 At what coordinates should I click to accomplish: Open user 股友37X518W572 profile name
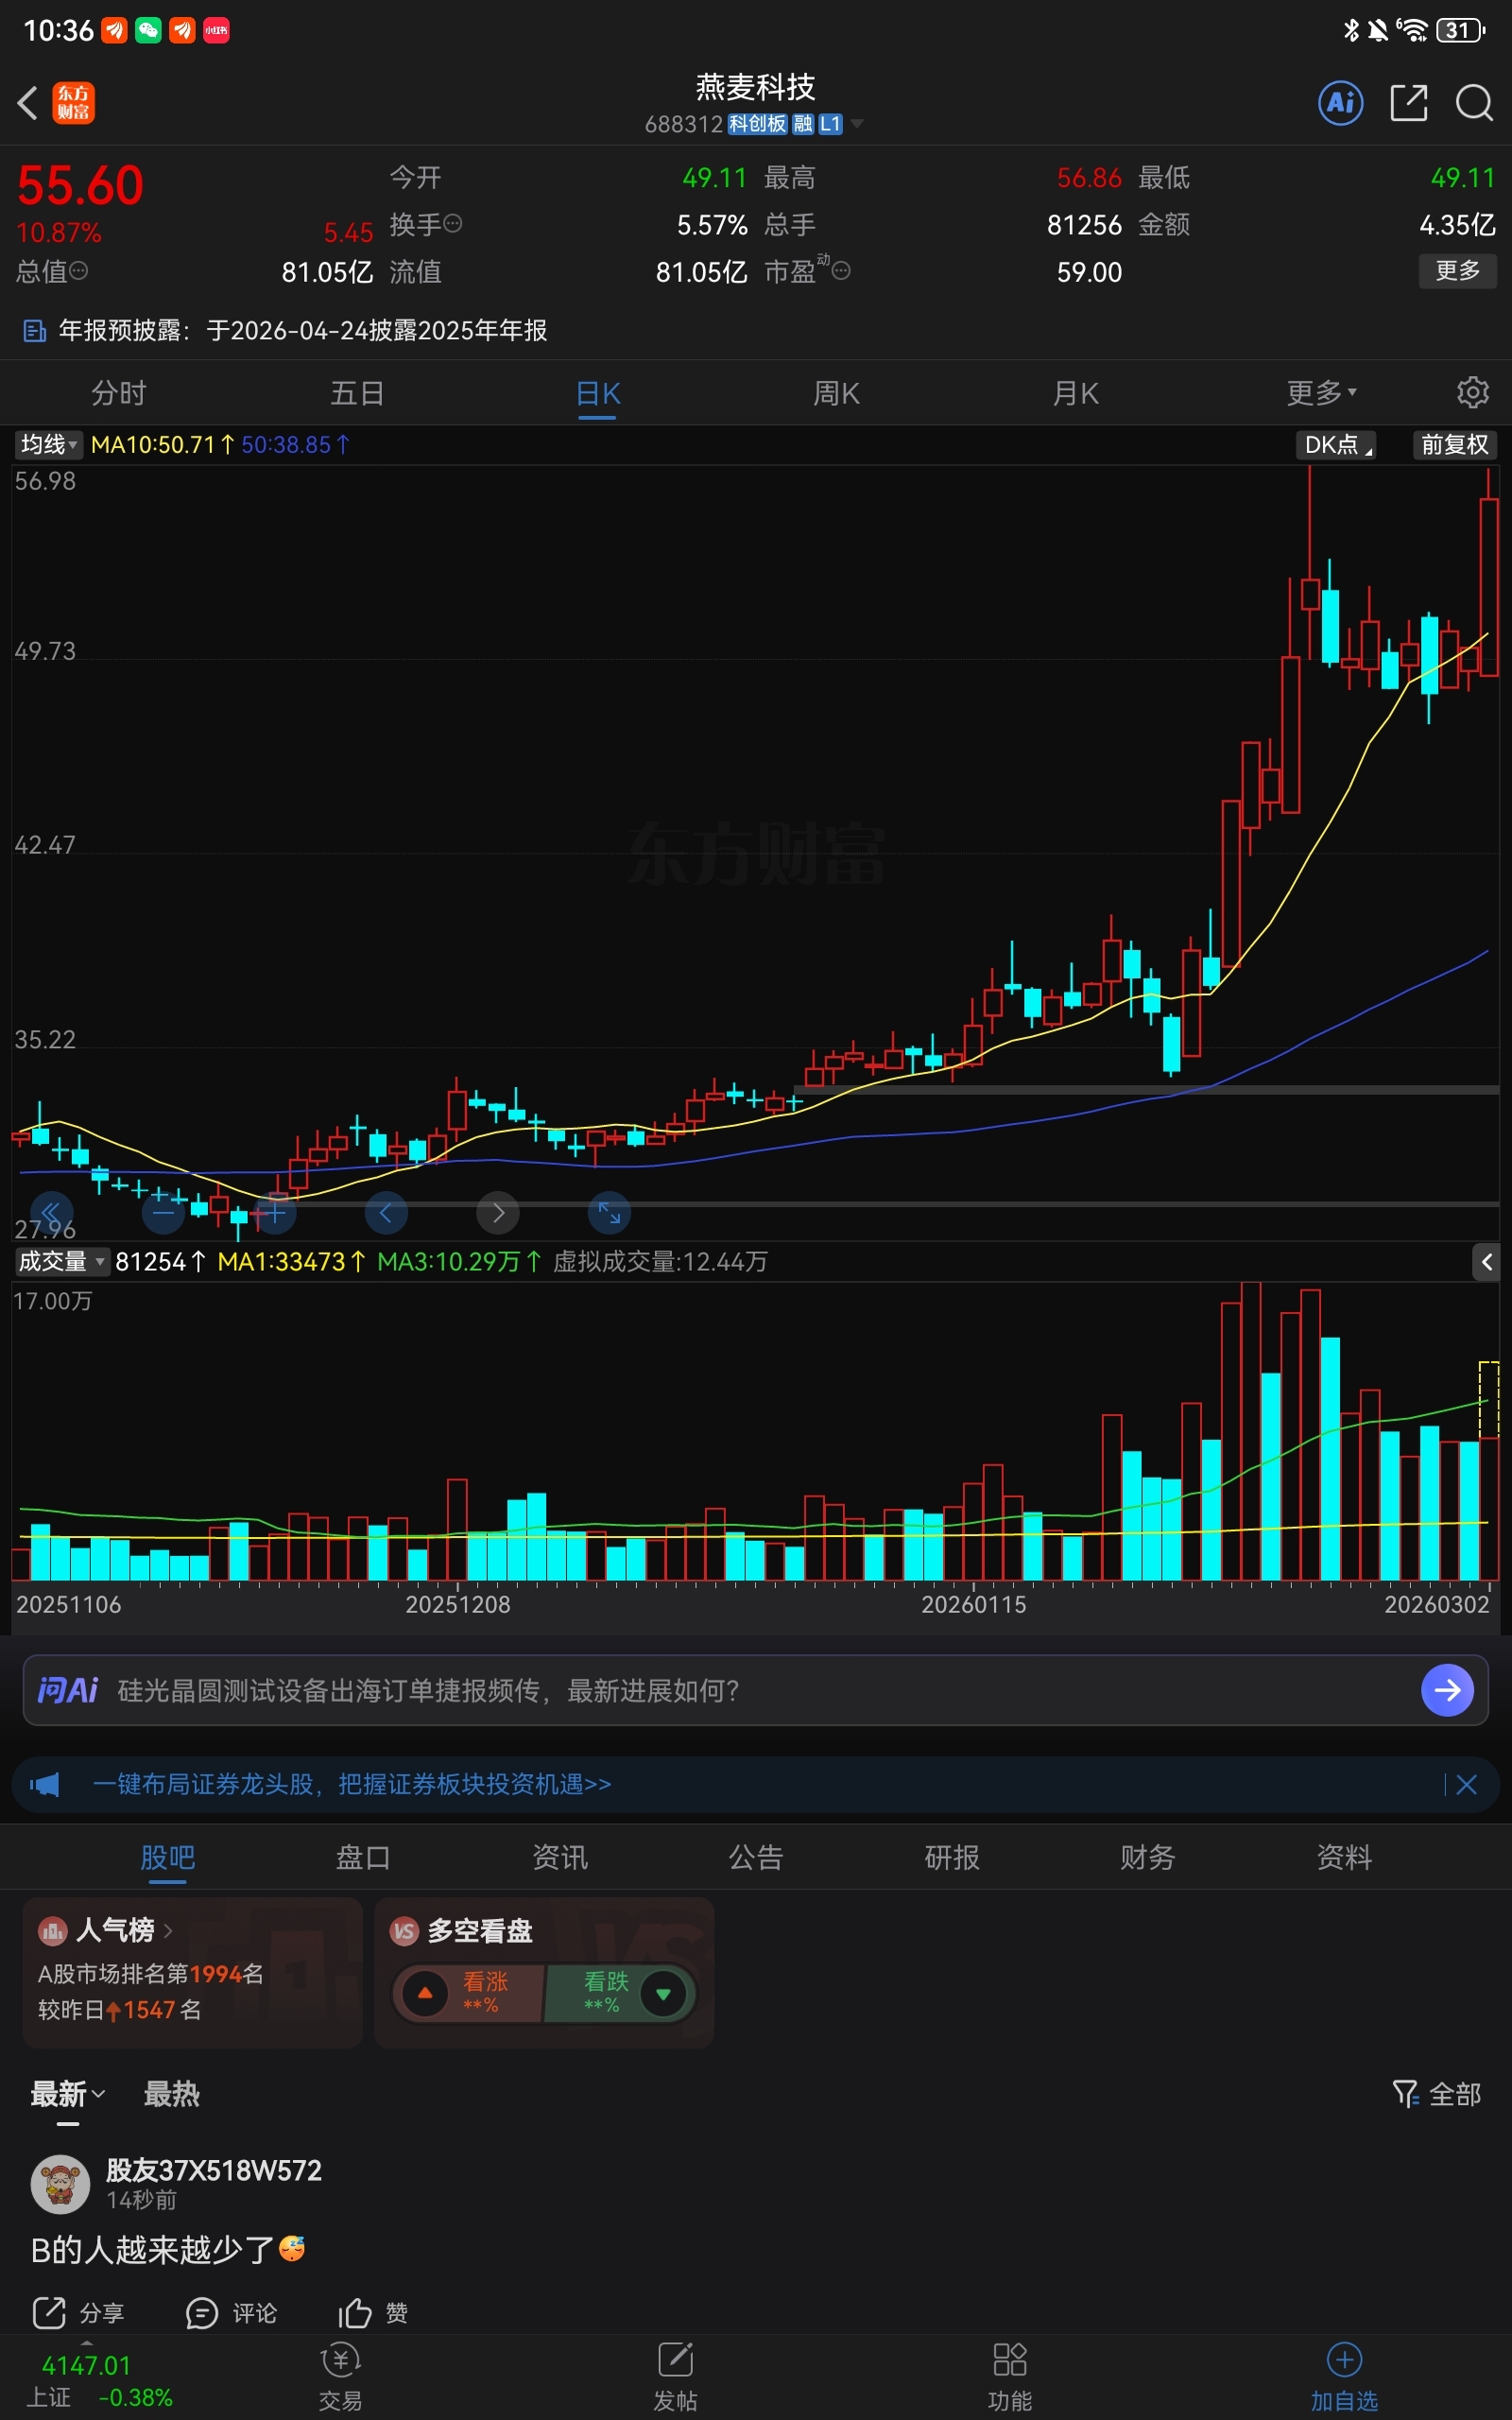214,2170
